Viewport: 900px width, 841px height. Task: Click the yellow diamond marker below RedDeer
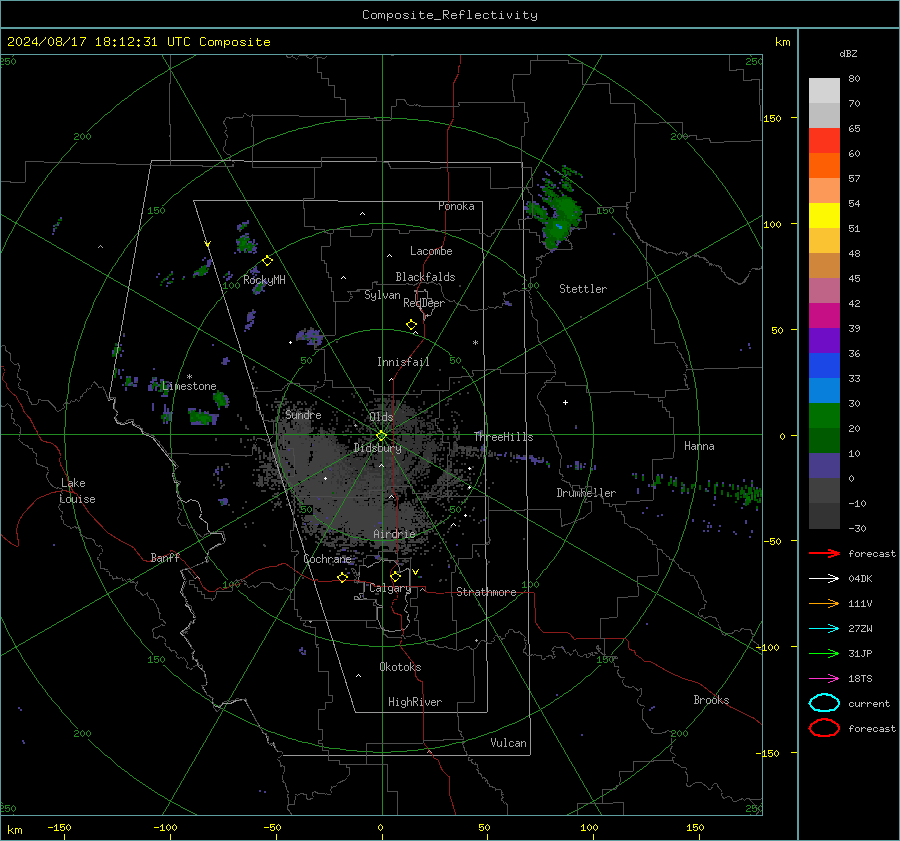411,325
